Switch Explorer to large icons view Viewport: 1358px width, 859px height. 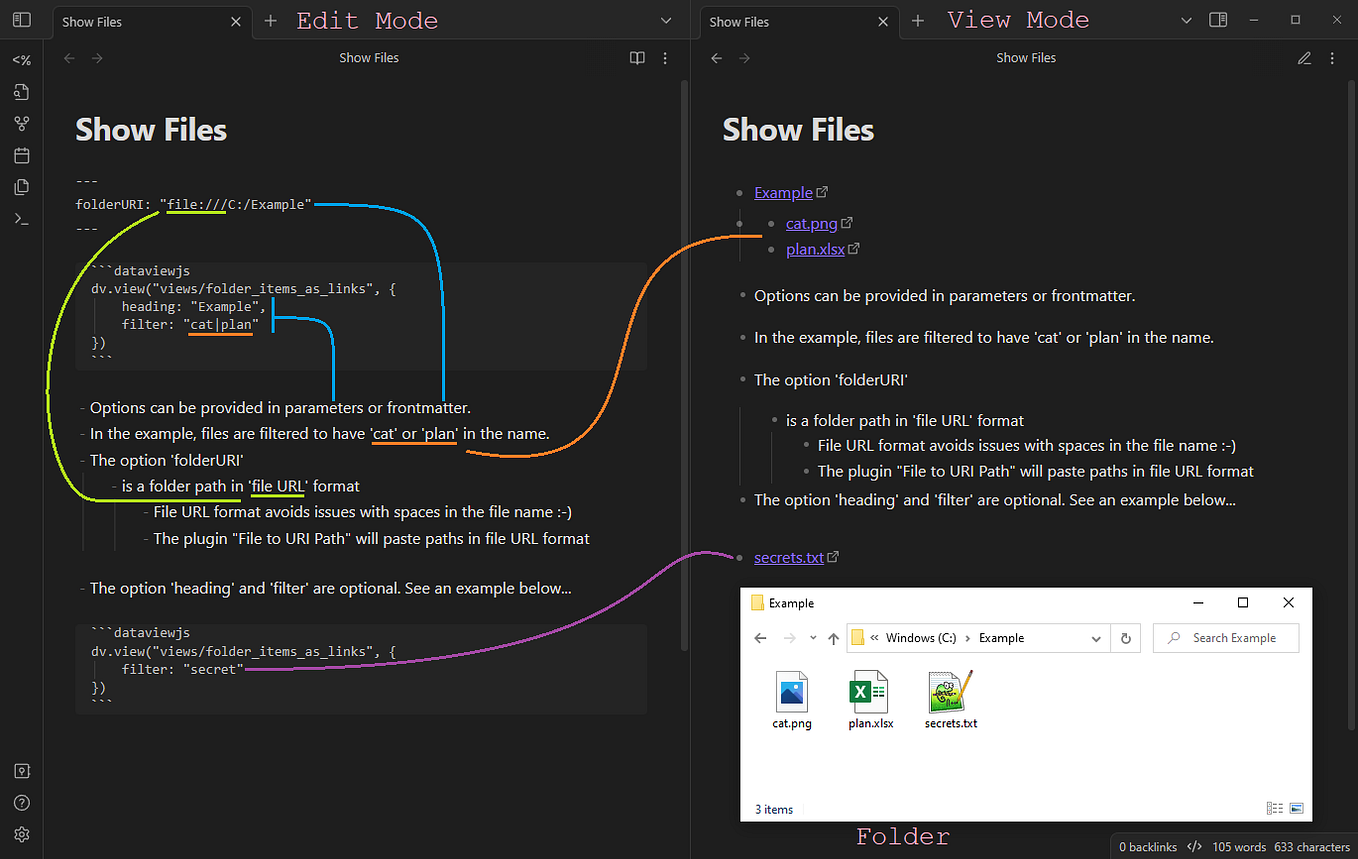[x=1296, y=808]
